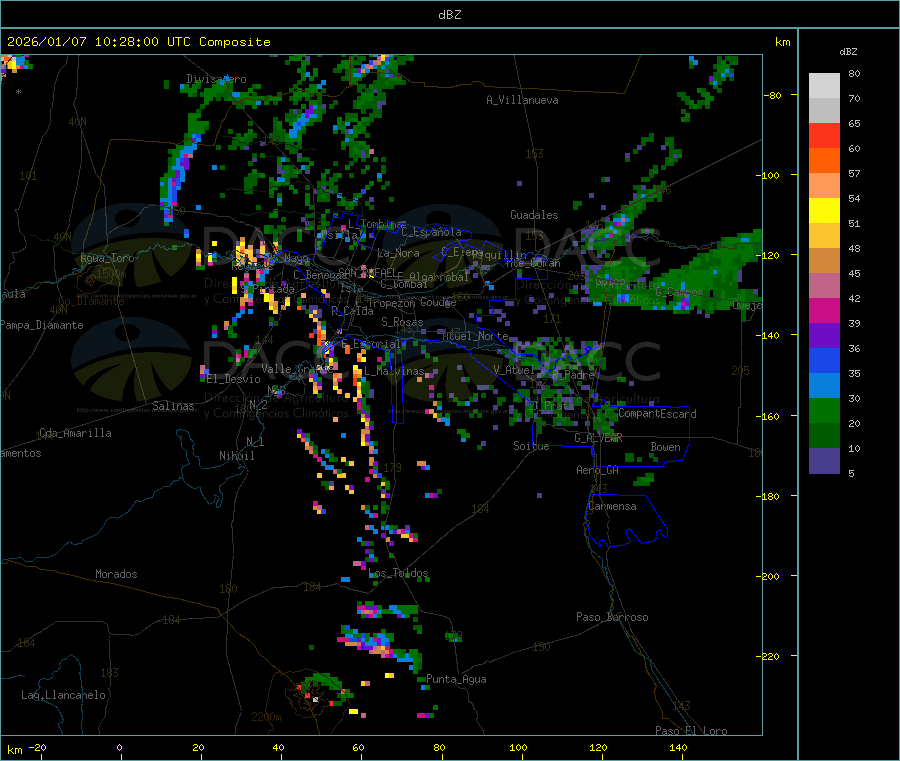Click the slate 5-10 dBZ legend swatch

click(x=824, y=461)
